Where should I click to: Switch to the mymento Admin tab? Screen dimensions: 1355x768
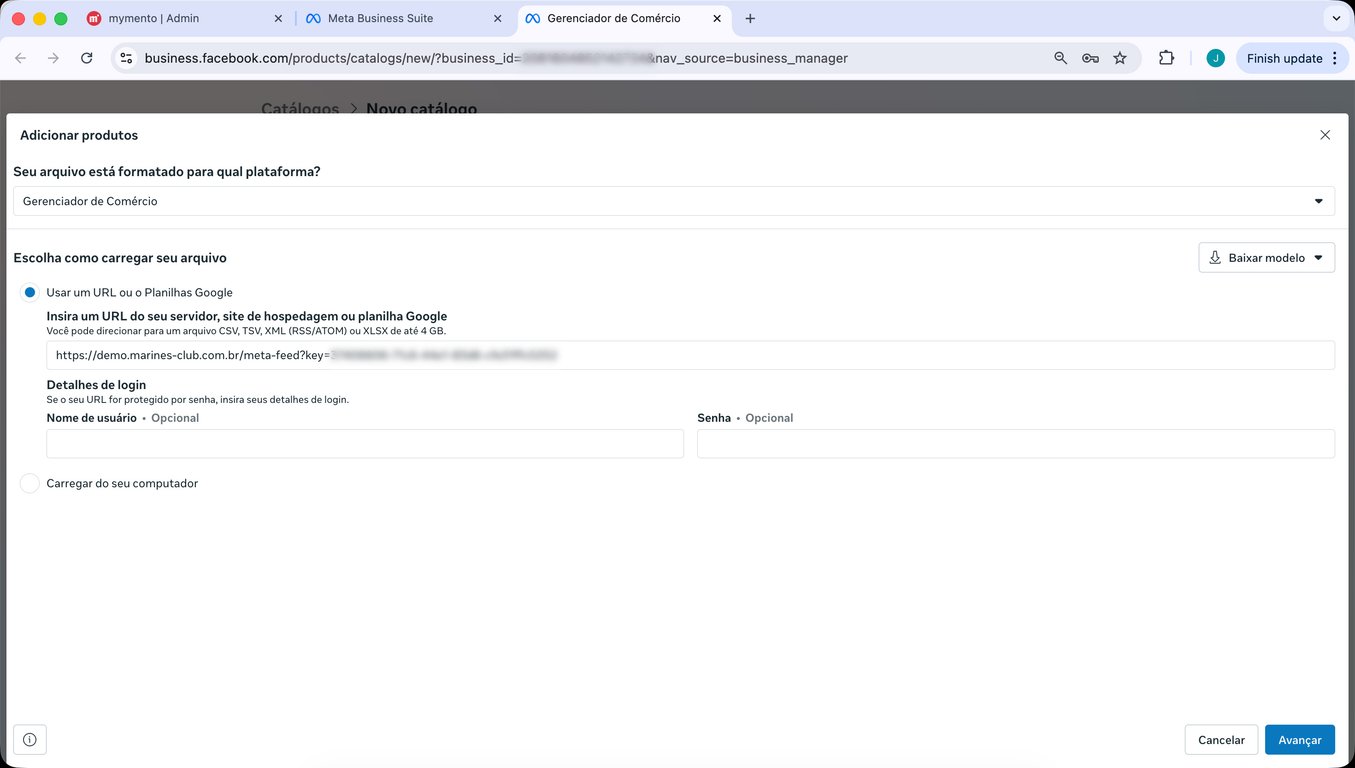point(183,18)
